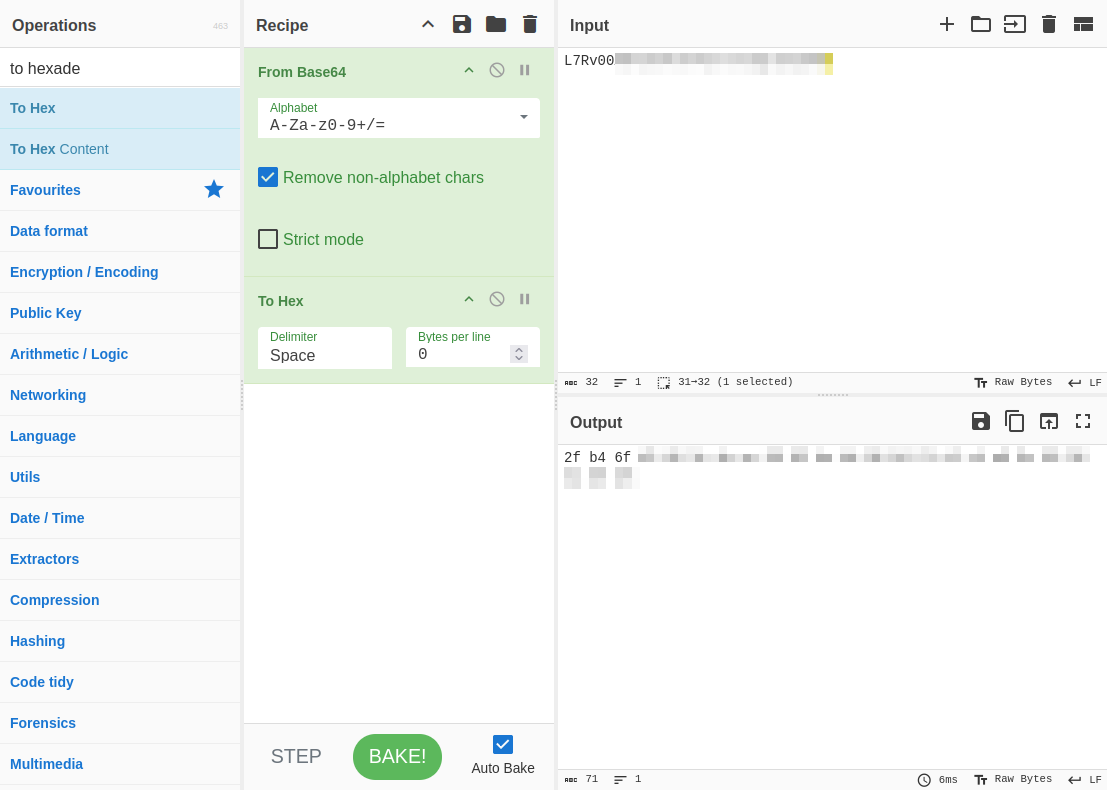
Task: Collapse the From Base64 operation
Action: [469, 70]
